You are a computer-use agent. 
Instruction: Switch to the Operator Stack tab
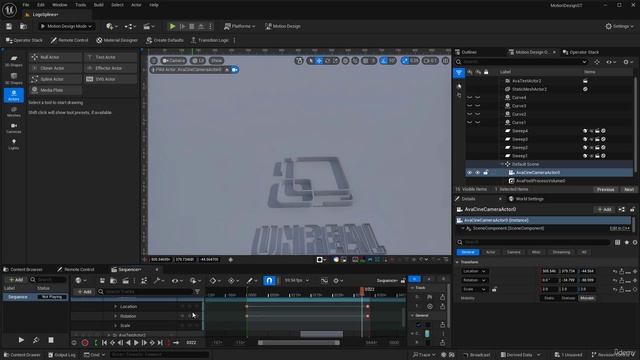(581, 52)
